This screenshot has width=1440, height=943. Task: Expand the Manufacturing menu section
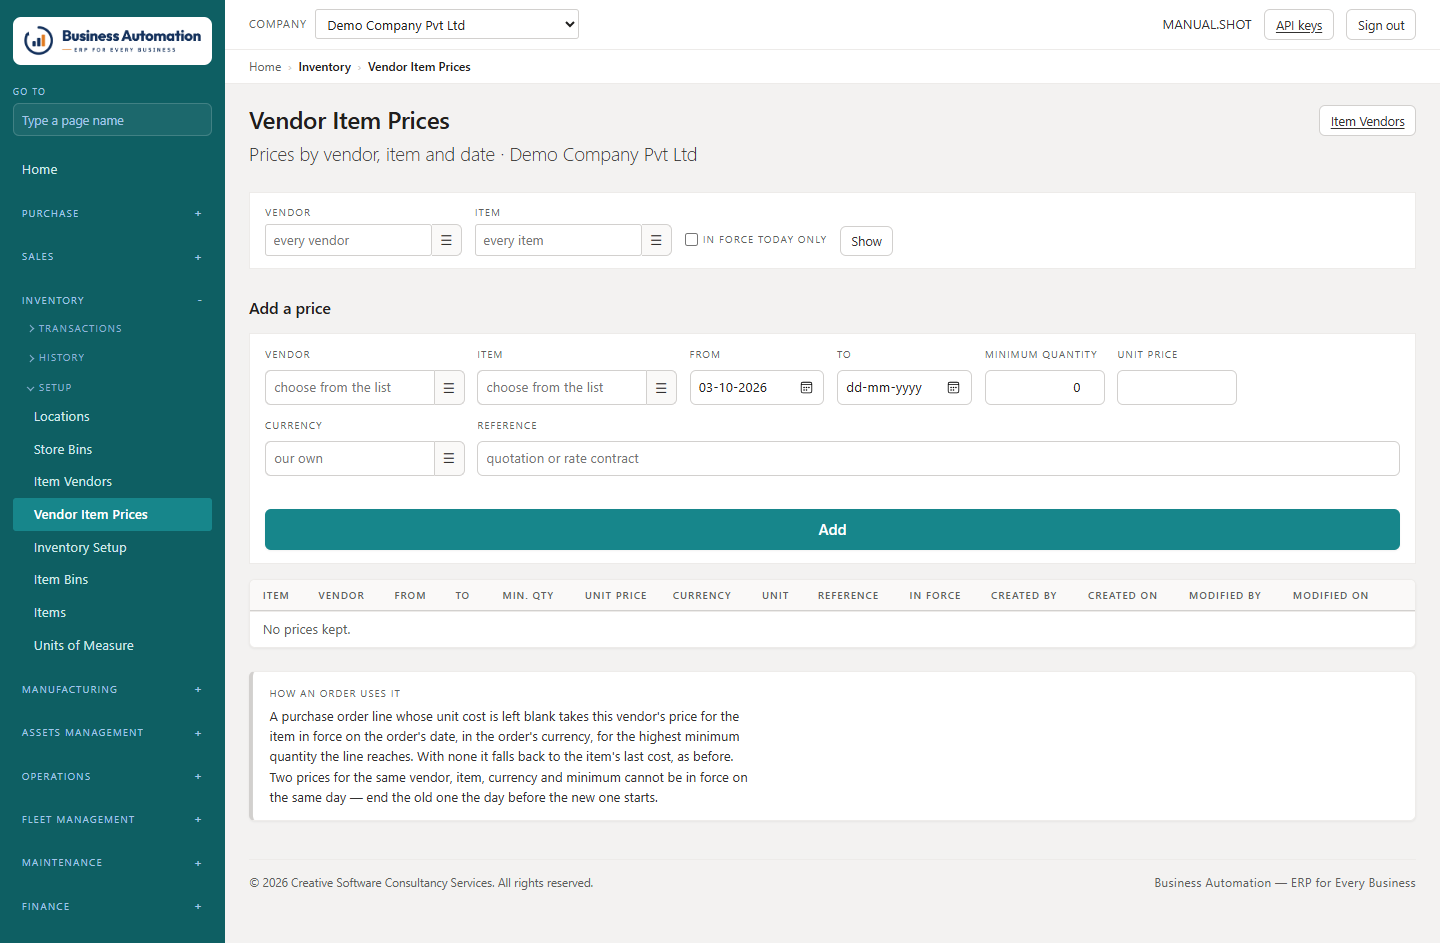click(x=112, y=690)
